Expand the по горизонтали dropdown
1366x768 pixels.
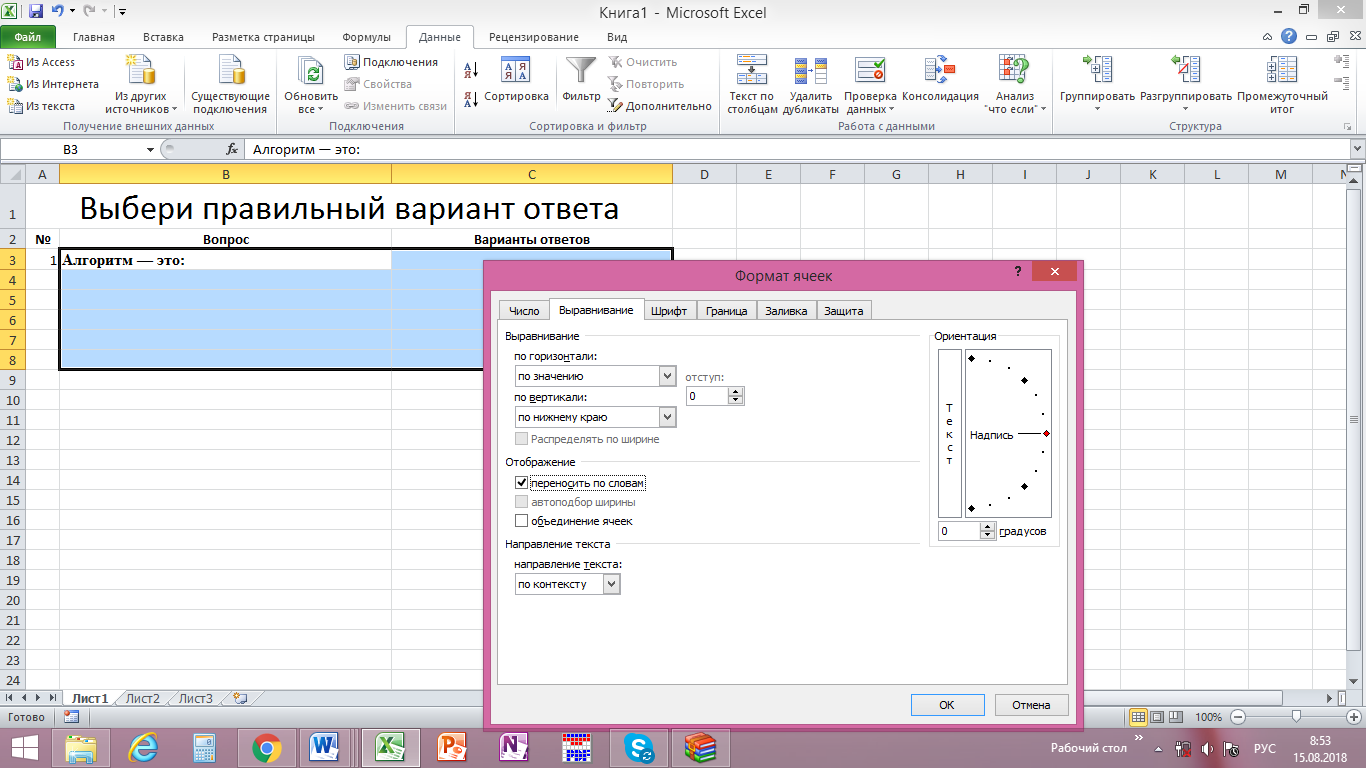[668, 376]
